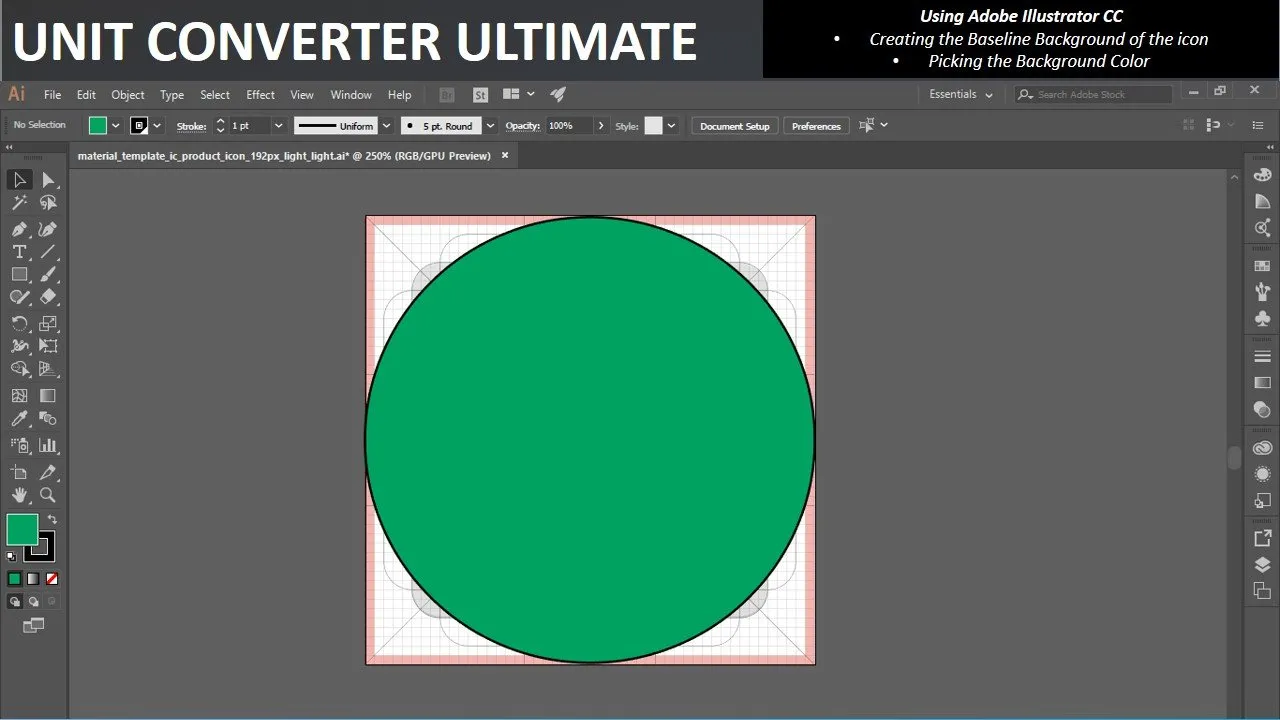Select the Slice tool
The image size is (1280, 720).
pyautogui.click(x=47, y=472)
